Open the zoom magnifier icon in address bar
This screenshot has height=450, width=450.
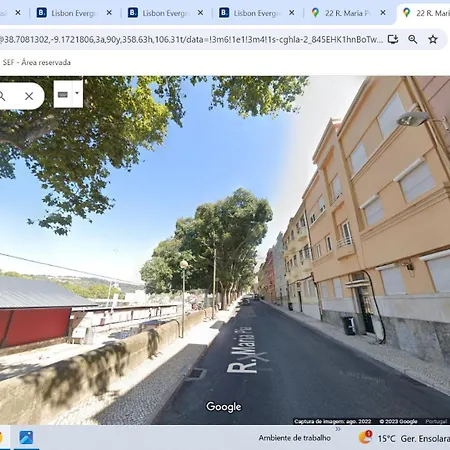click(413, 39)
